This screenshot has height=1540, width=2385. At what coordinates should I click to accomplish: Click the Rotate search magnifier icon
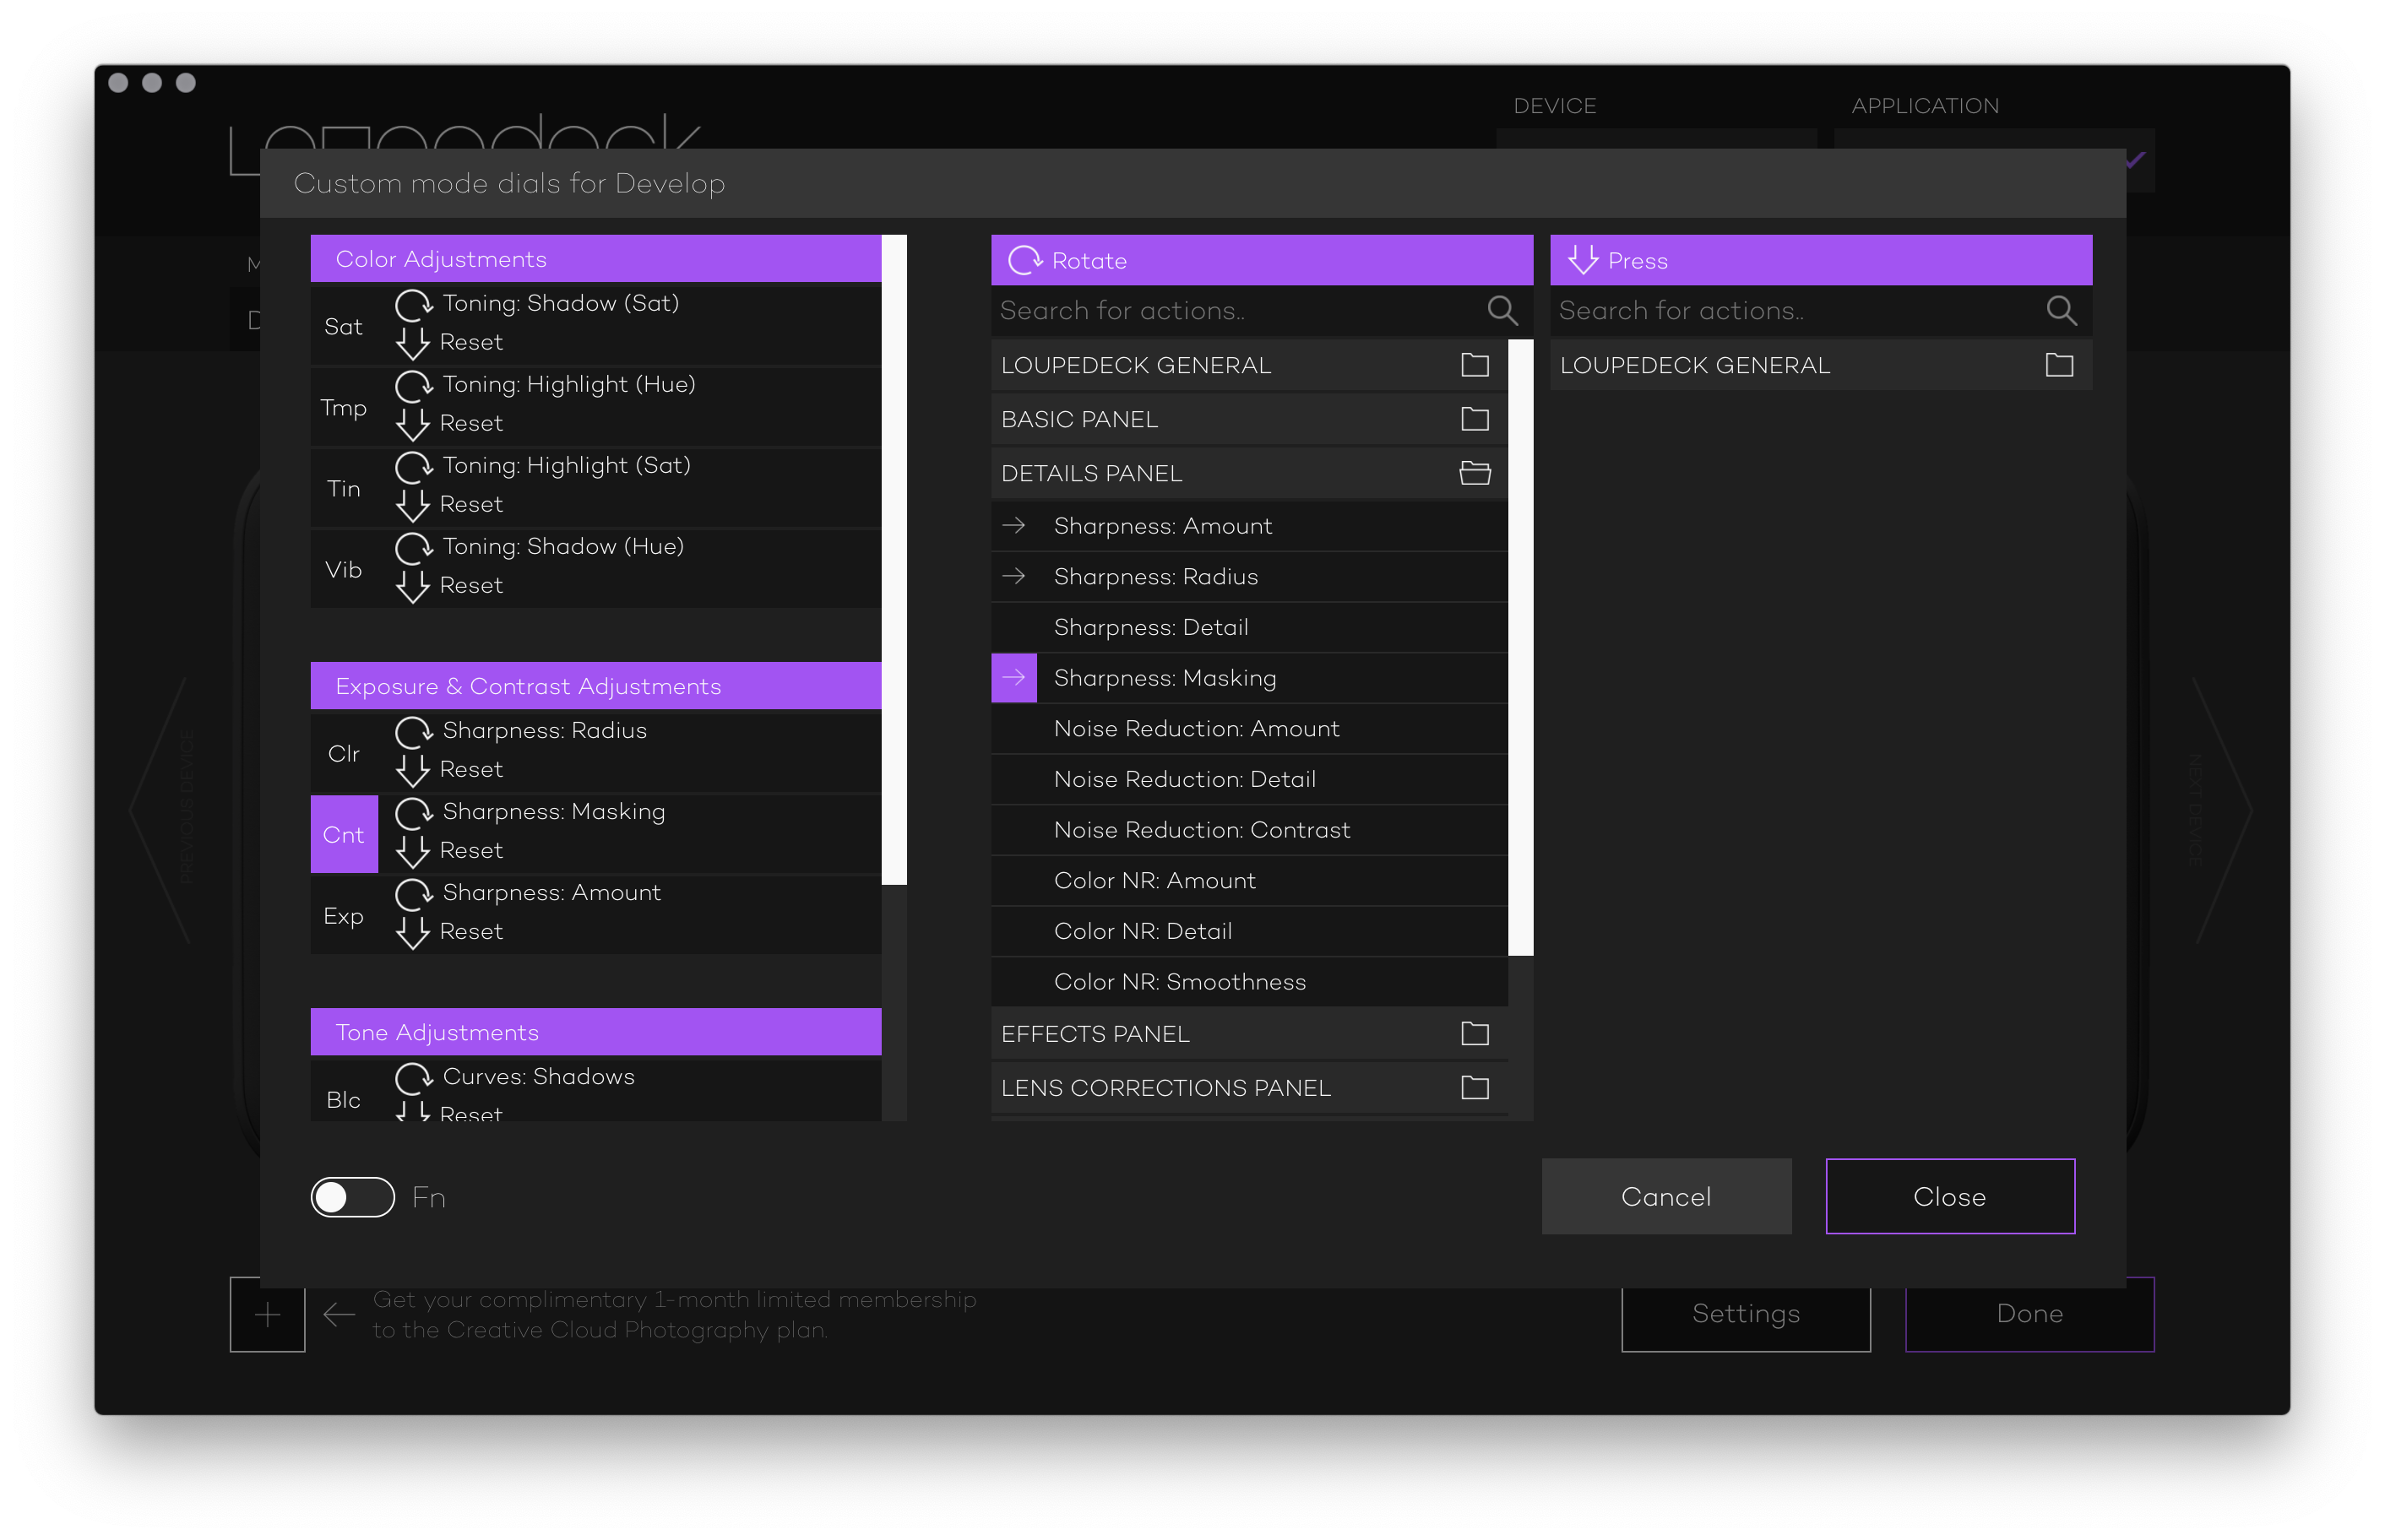[x=1501, y=311]
